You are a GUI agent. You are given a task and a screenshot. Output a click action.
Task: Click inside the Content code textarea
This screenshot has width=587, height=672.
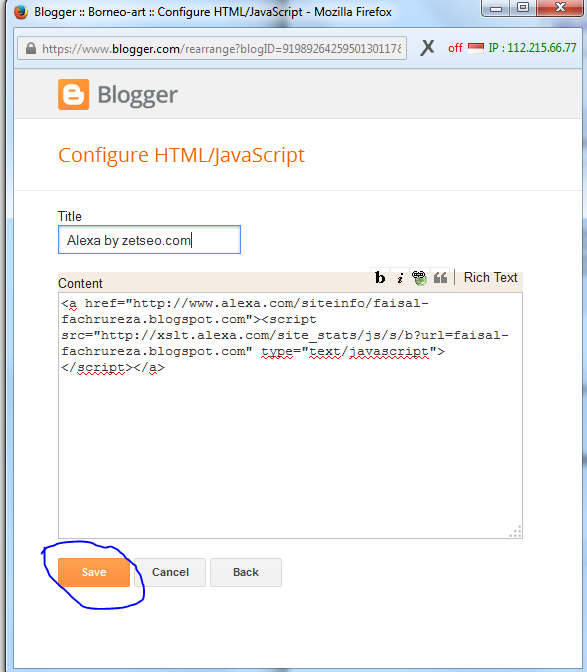pyautogui.click(x=290, y=415)
